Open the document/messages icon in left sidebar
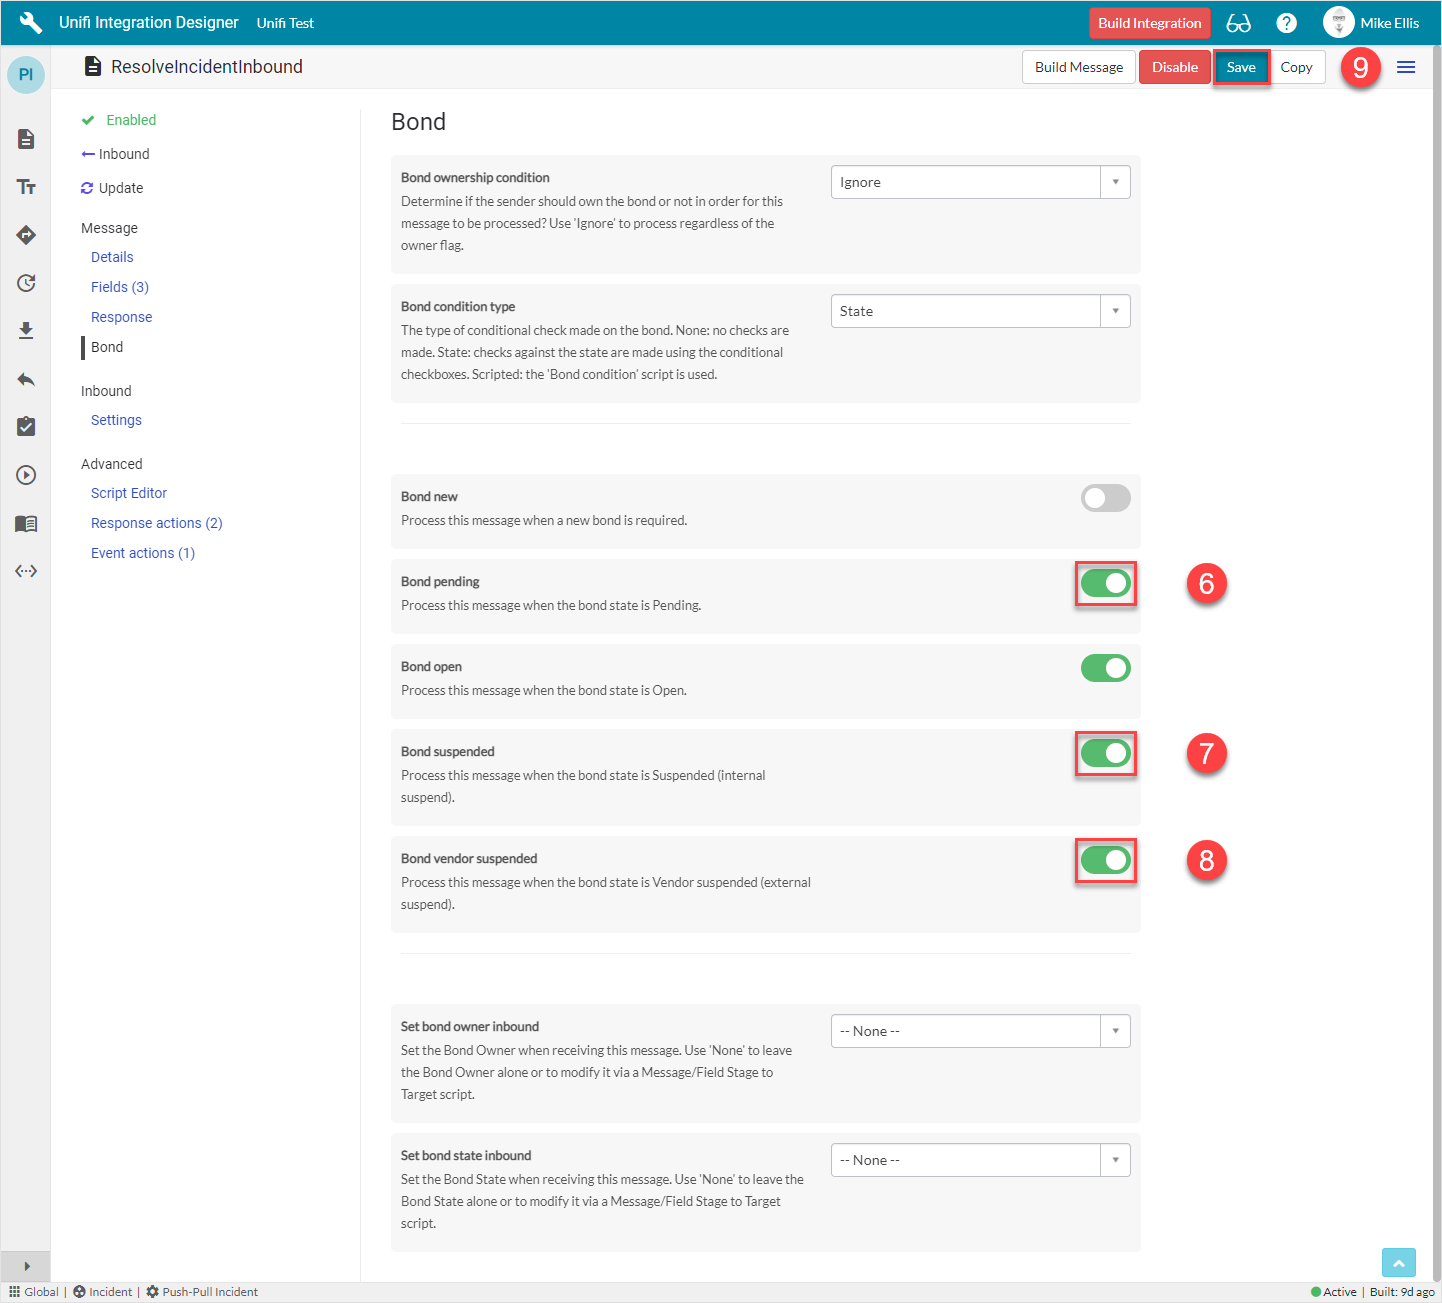Screen dimensions: 1442x1303 click(x=26, y=139)
